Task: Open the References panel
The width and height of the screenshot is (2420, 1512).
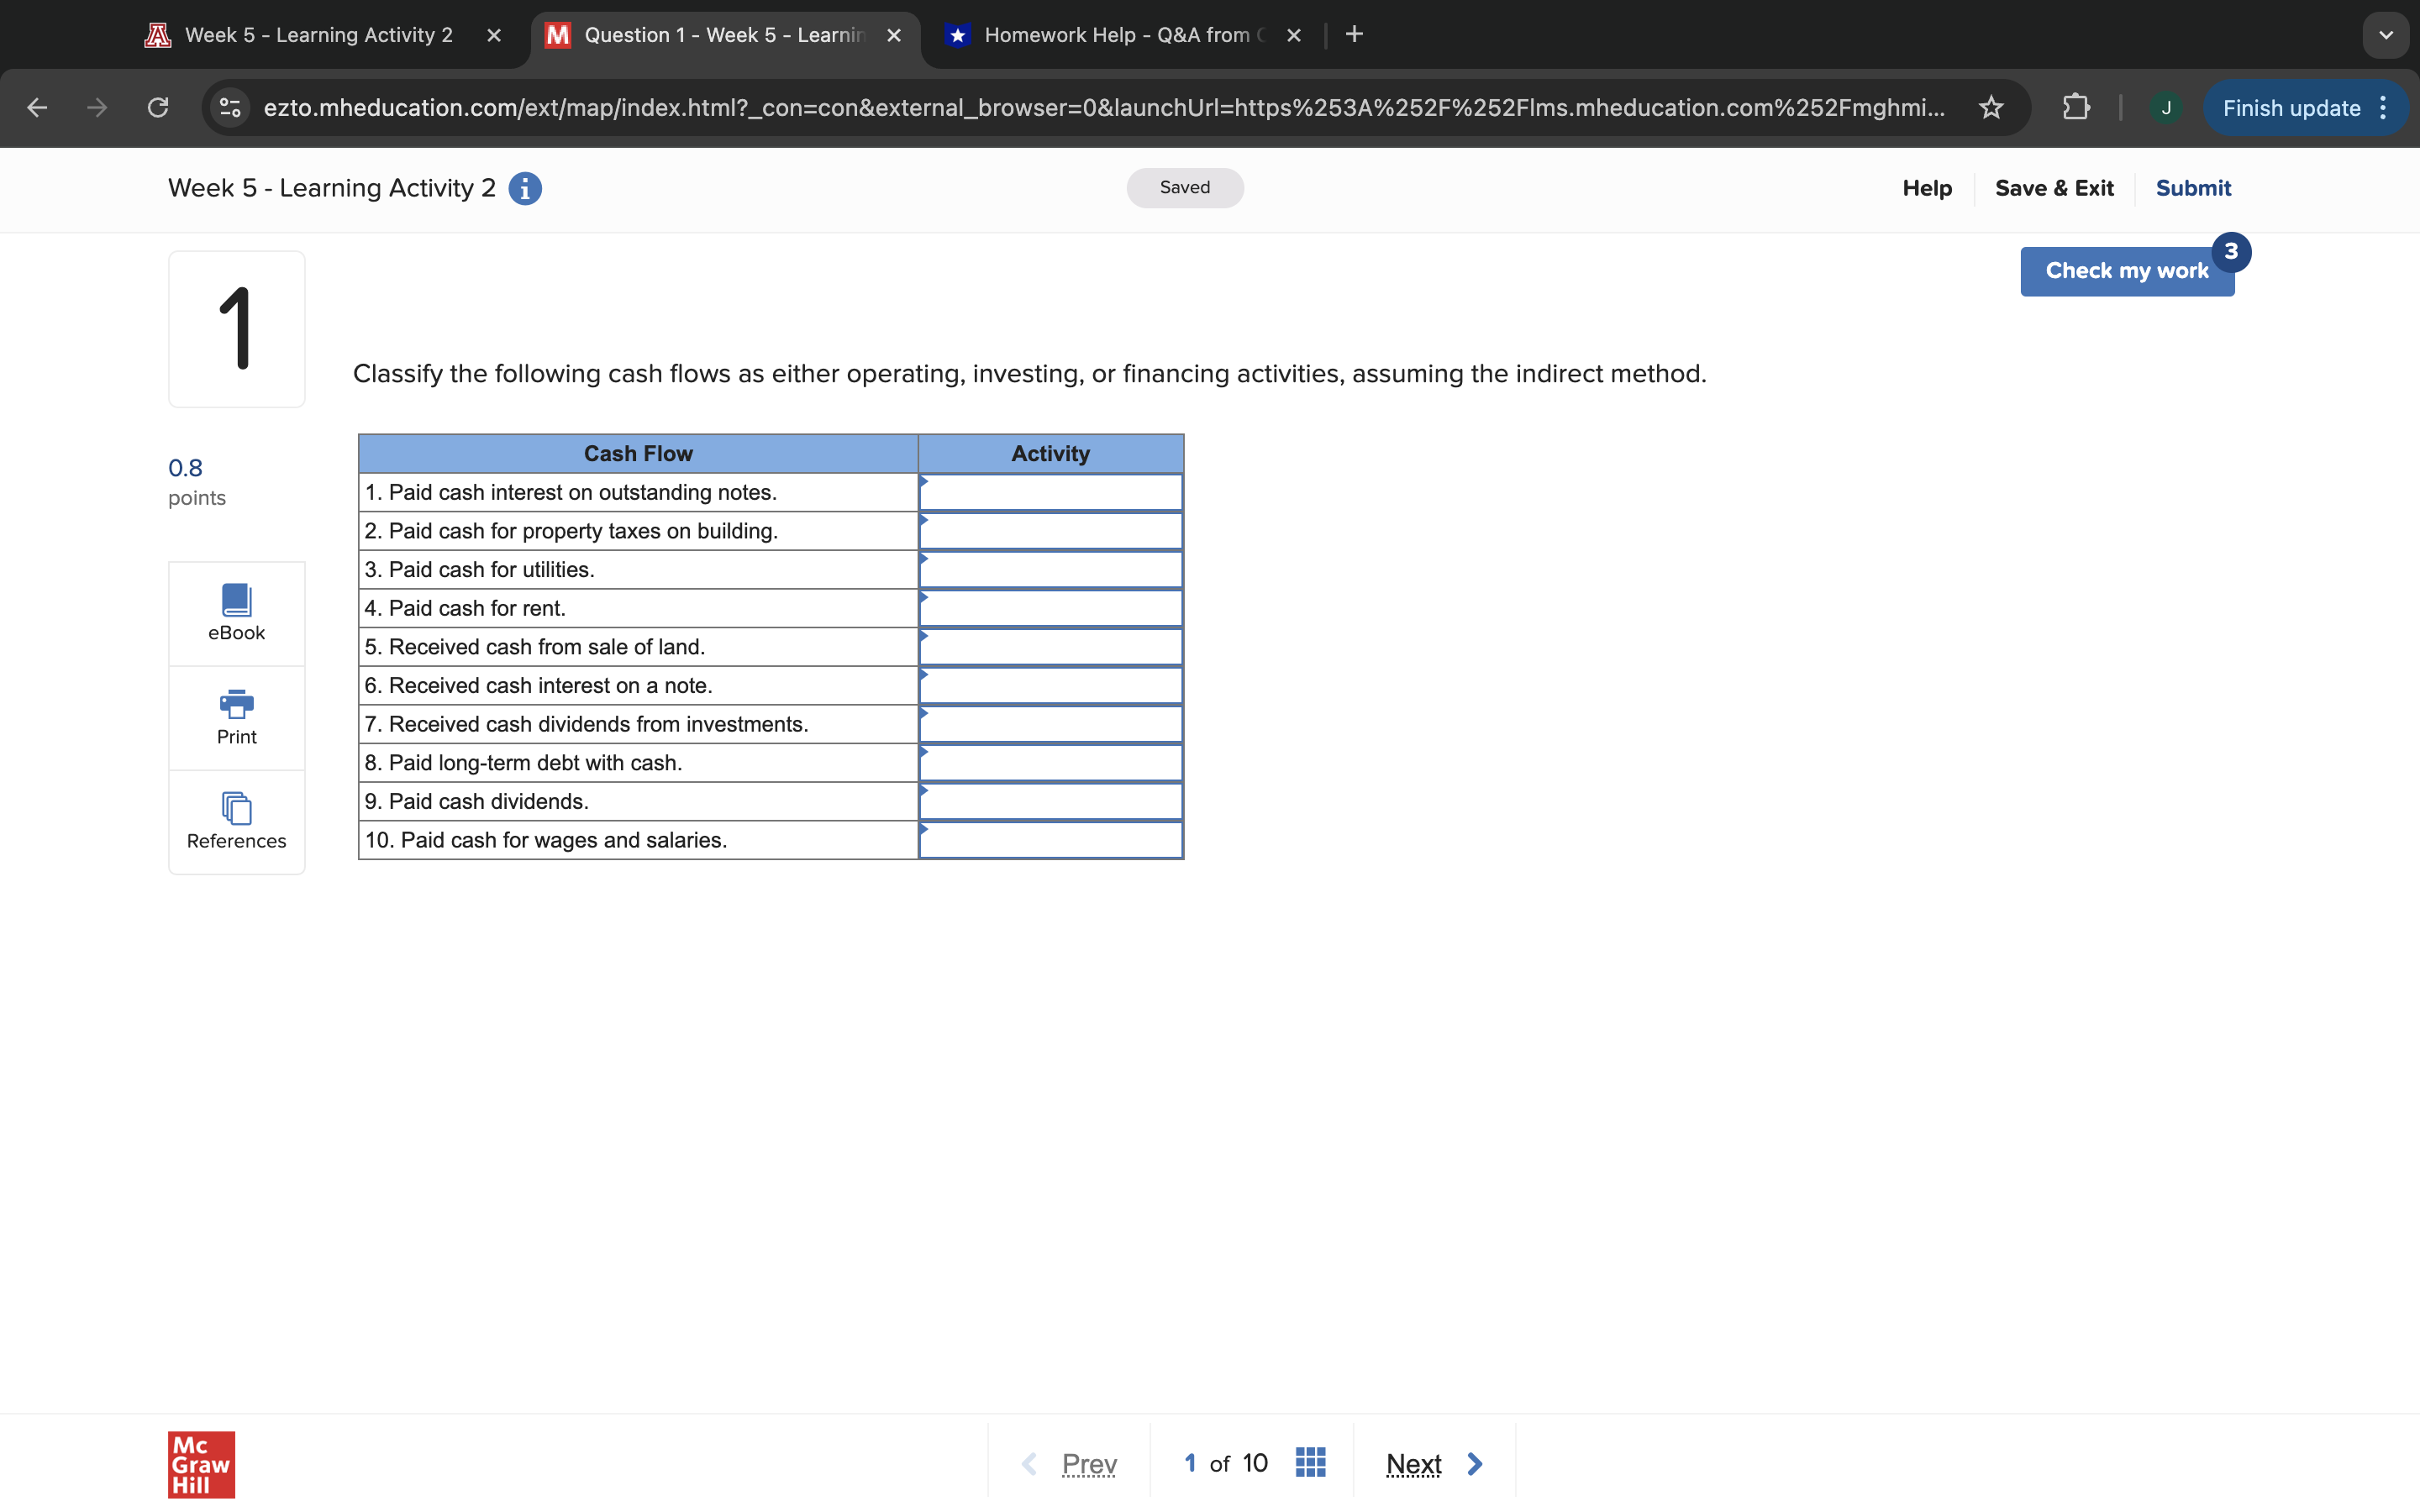Action: coord(236,821)
